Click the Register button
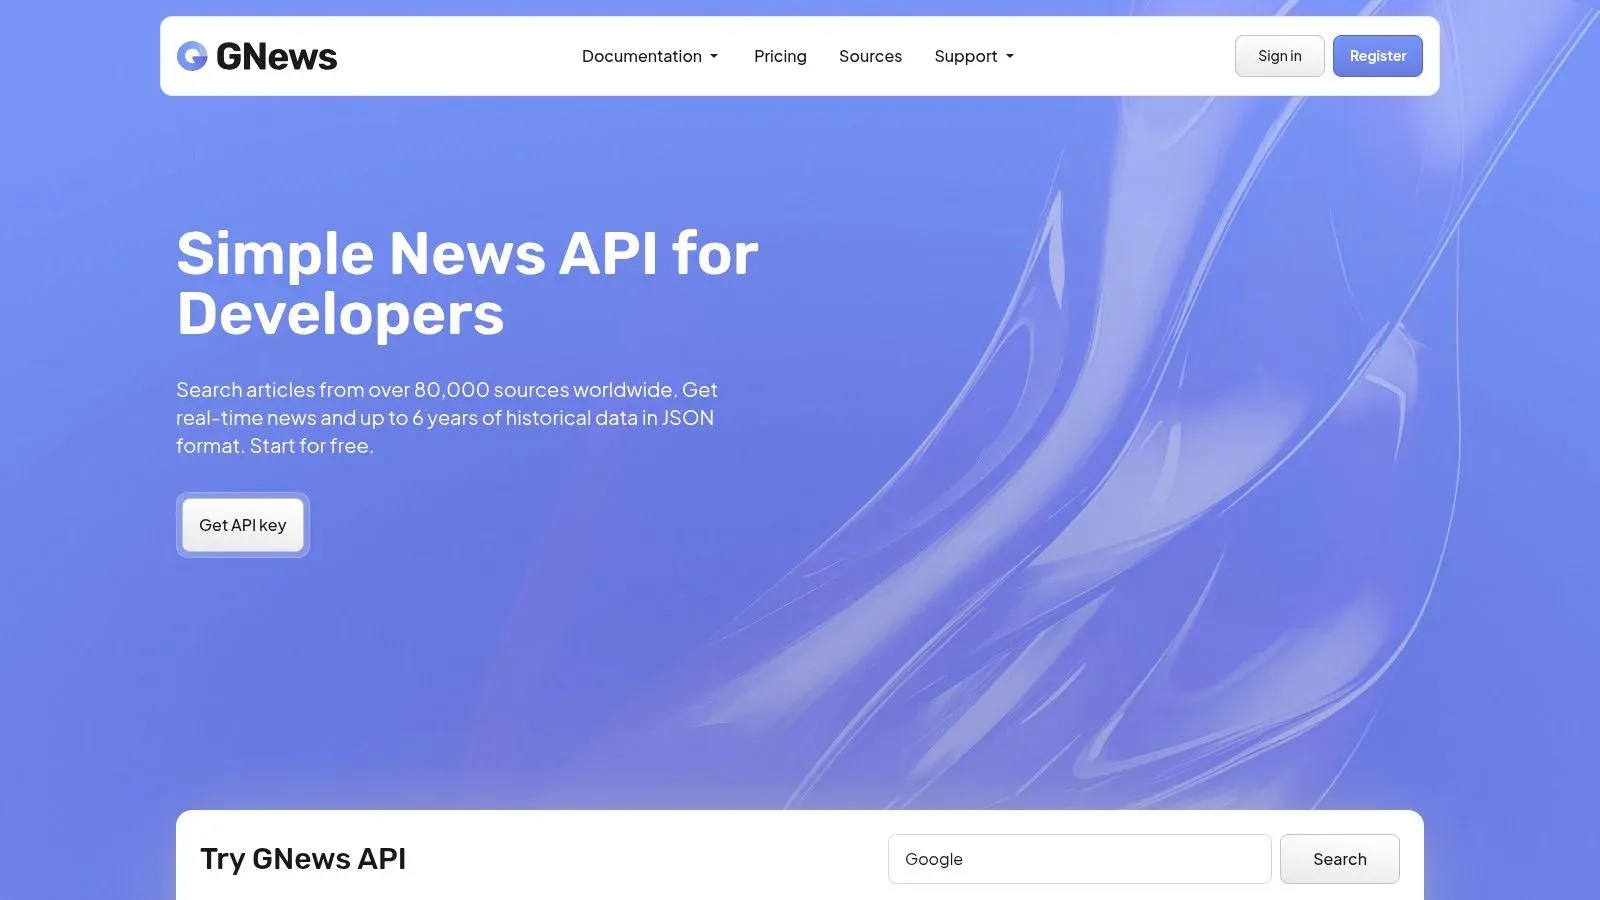 click(1377, 56)
